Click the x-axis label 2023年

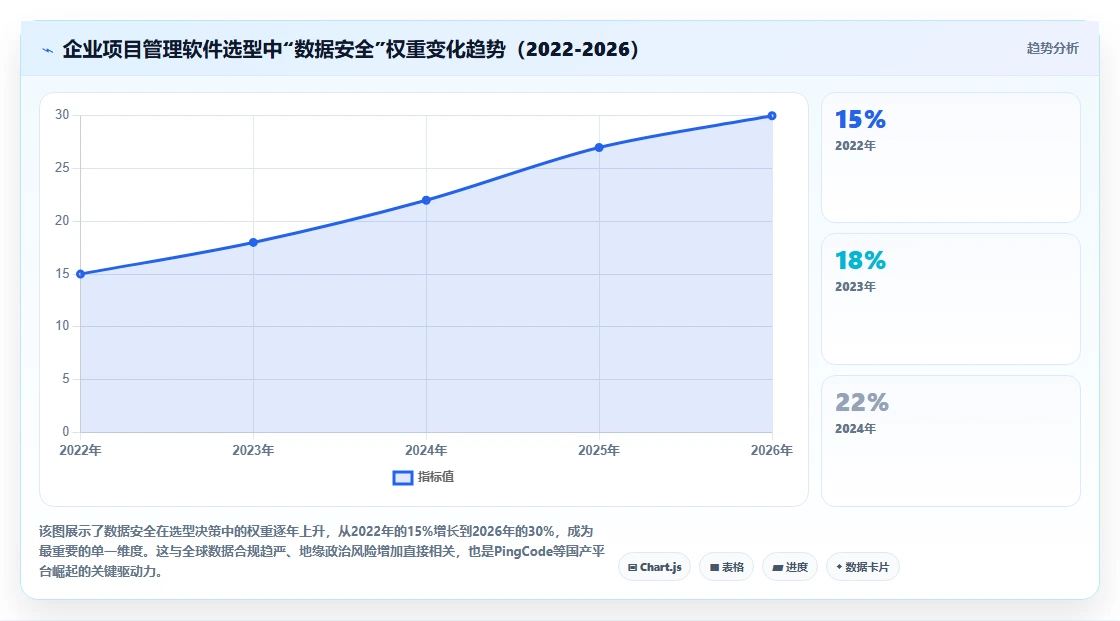253,450
